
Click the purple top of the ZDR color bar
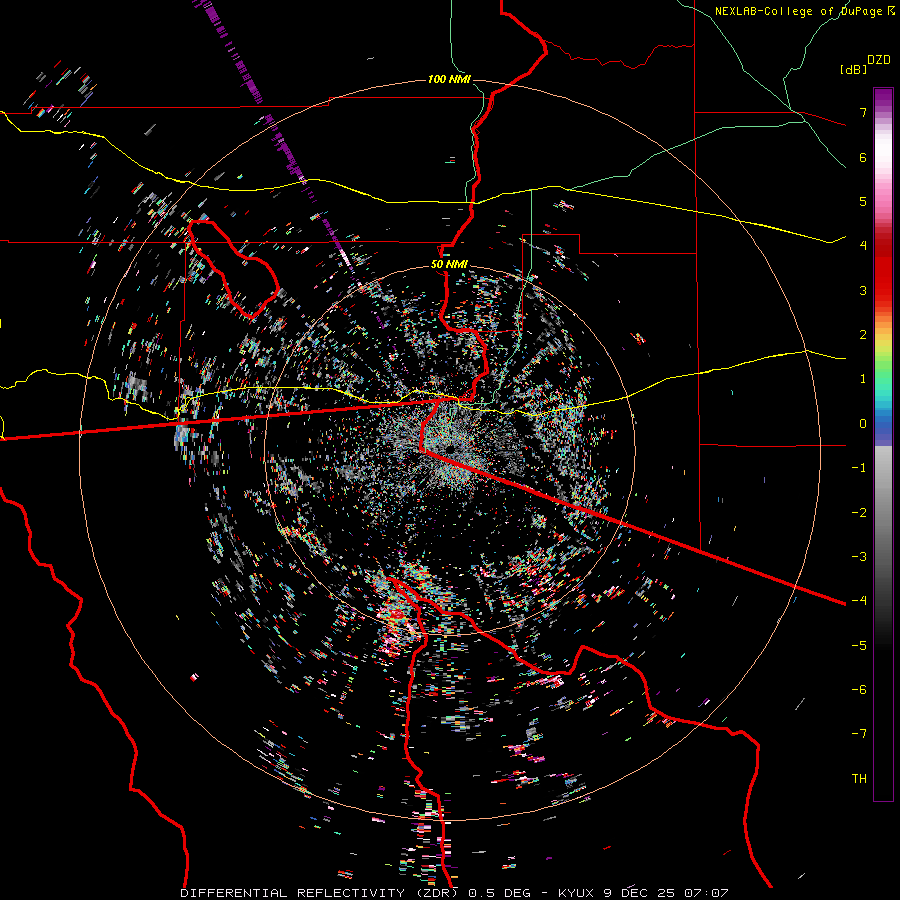883,98
